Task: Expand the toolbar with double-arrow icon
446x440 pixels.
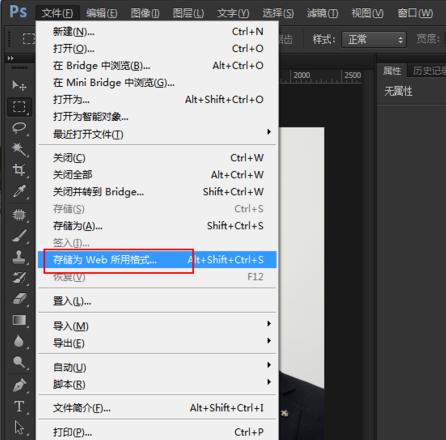Action: [x=11, y=58]
